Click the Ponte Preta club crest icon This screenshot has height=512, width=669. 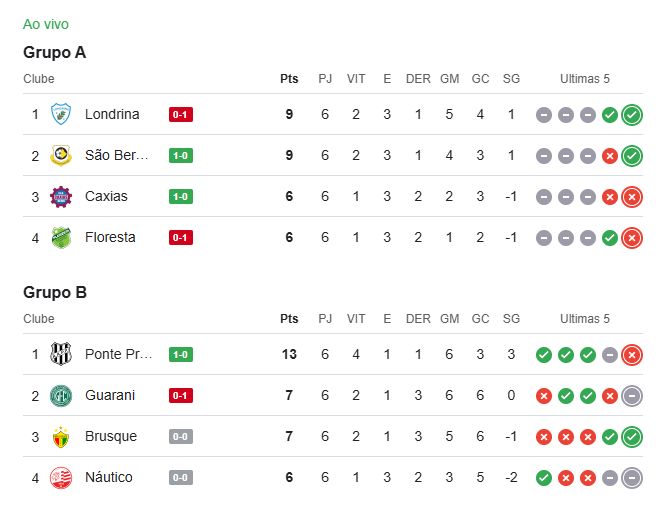tap(61, 354)
